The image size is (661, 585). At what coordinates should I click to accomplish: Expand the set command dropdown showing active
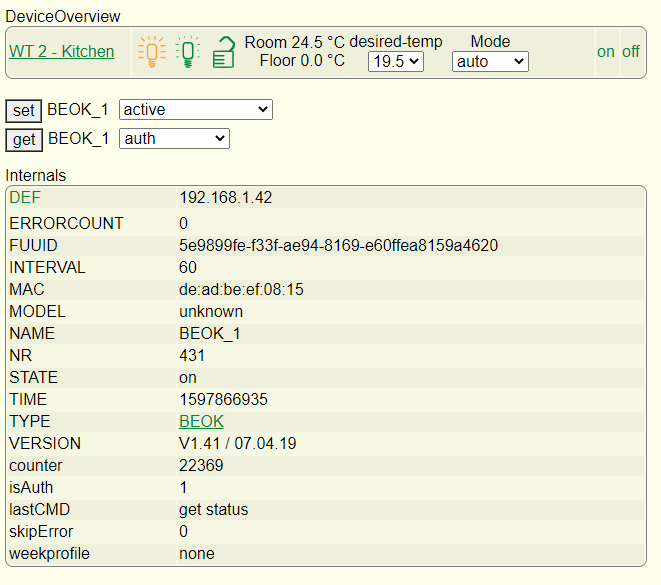196,109
